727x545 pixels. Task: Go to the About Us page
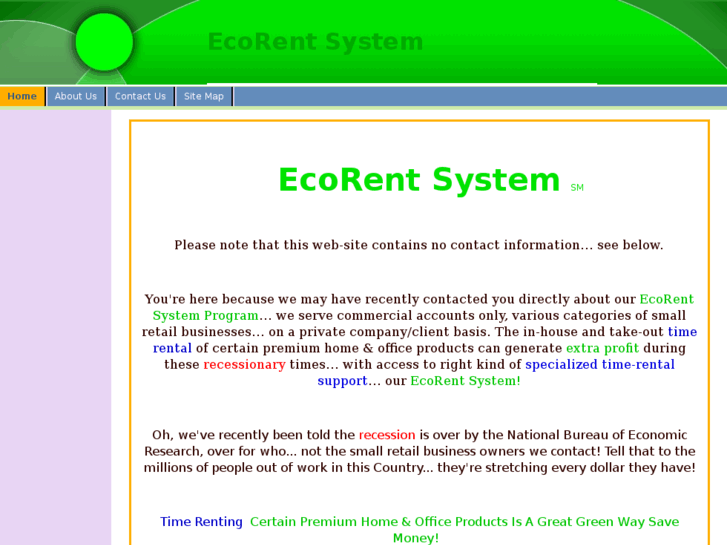[x=76, y=96]
